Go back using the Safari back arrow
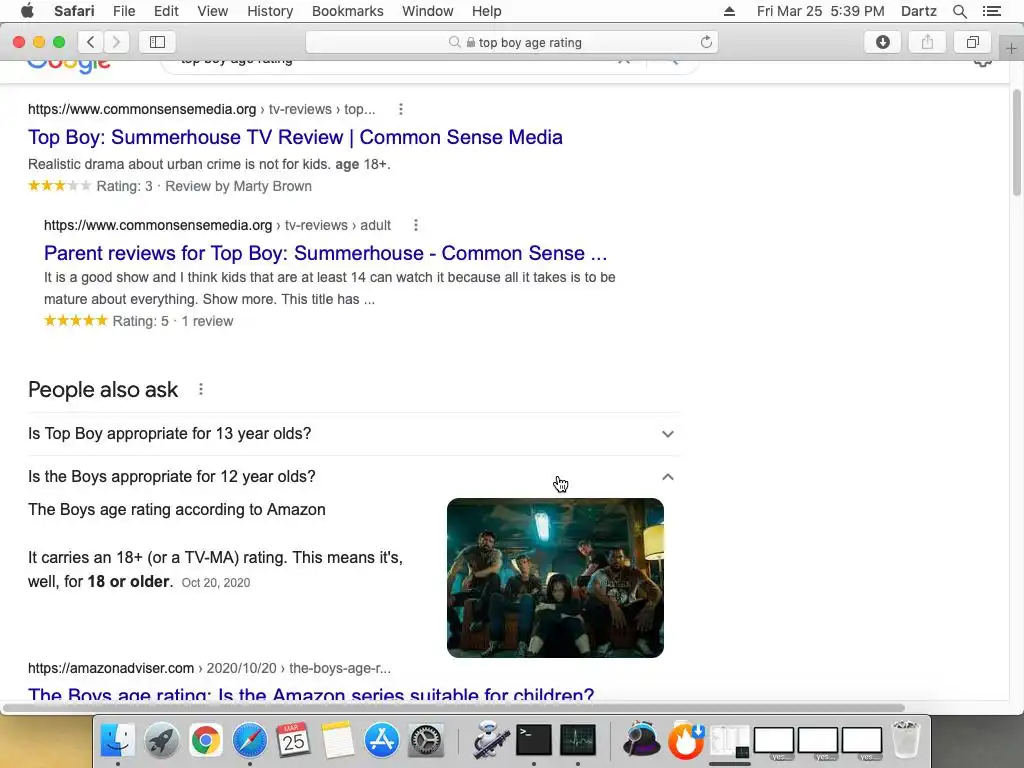Image resolution: width=1024 pixels, height=768 pixels. [x=91, y=42]
